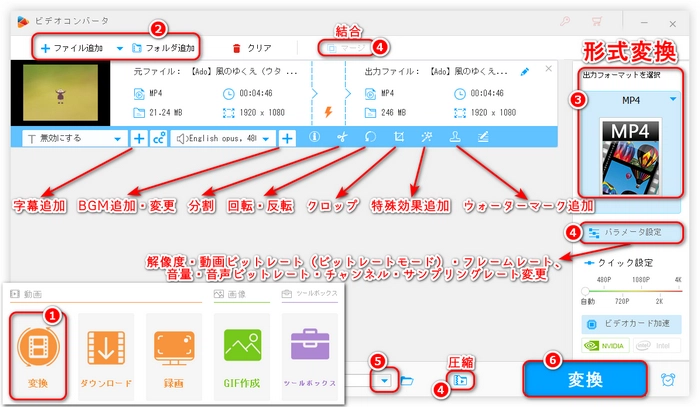Click the ファイル追加 (add file) button

pos(71,48)
